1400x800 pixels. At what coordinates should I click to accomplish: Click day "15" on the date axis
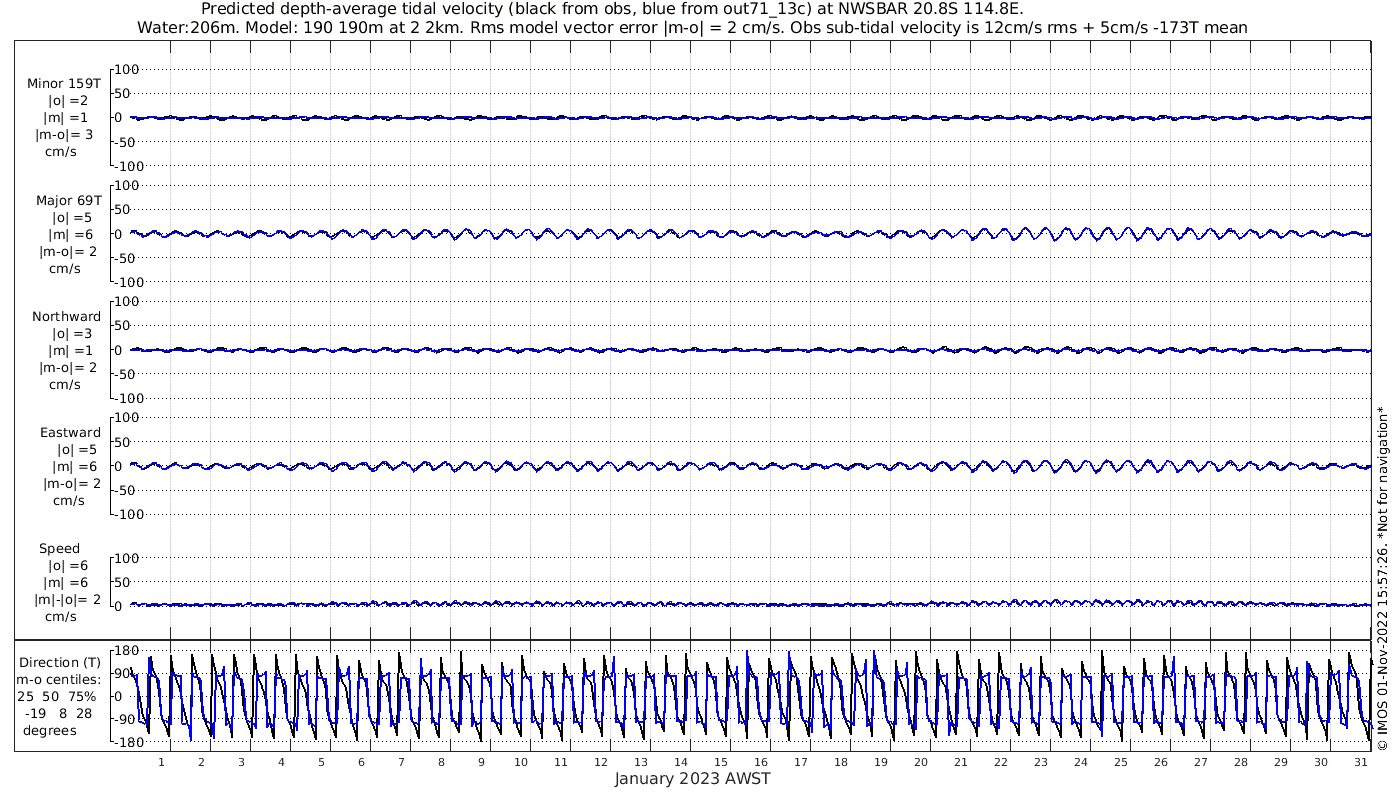coord(721,762)
